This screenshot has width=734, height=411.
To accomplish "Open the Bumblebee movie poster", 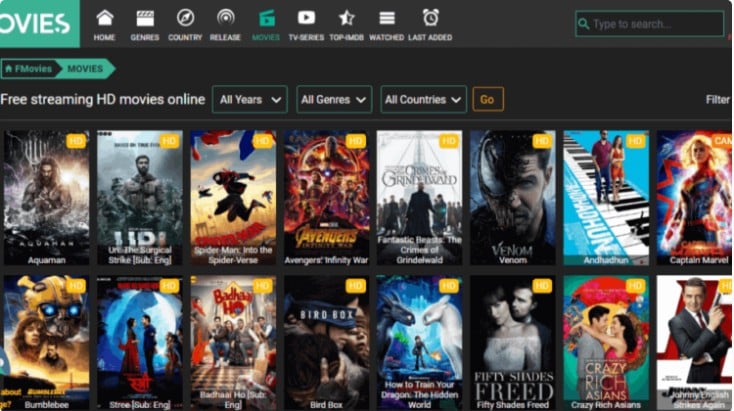I will (46, 343).
